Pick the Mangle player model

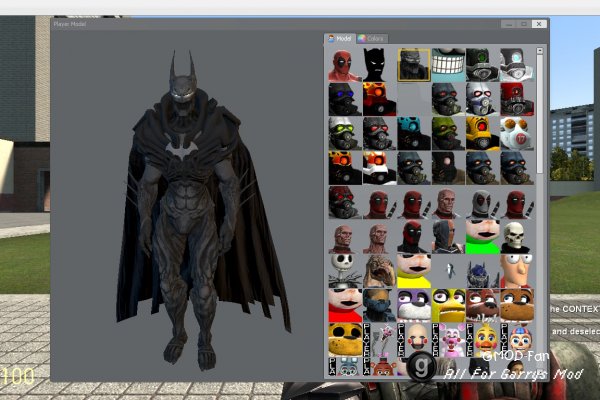pyautogui.click(x=379, y=340)
